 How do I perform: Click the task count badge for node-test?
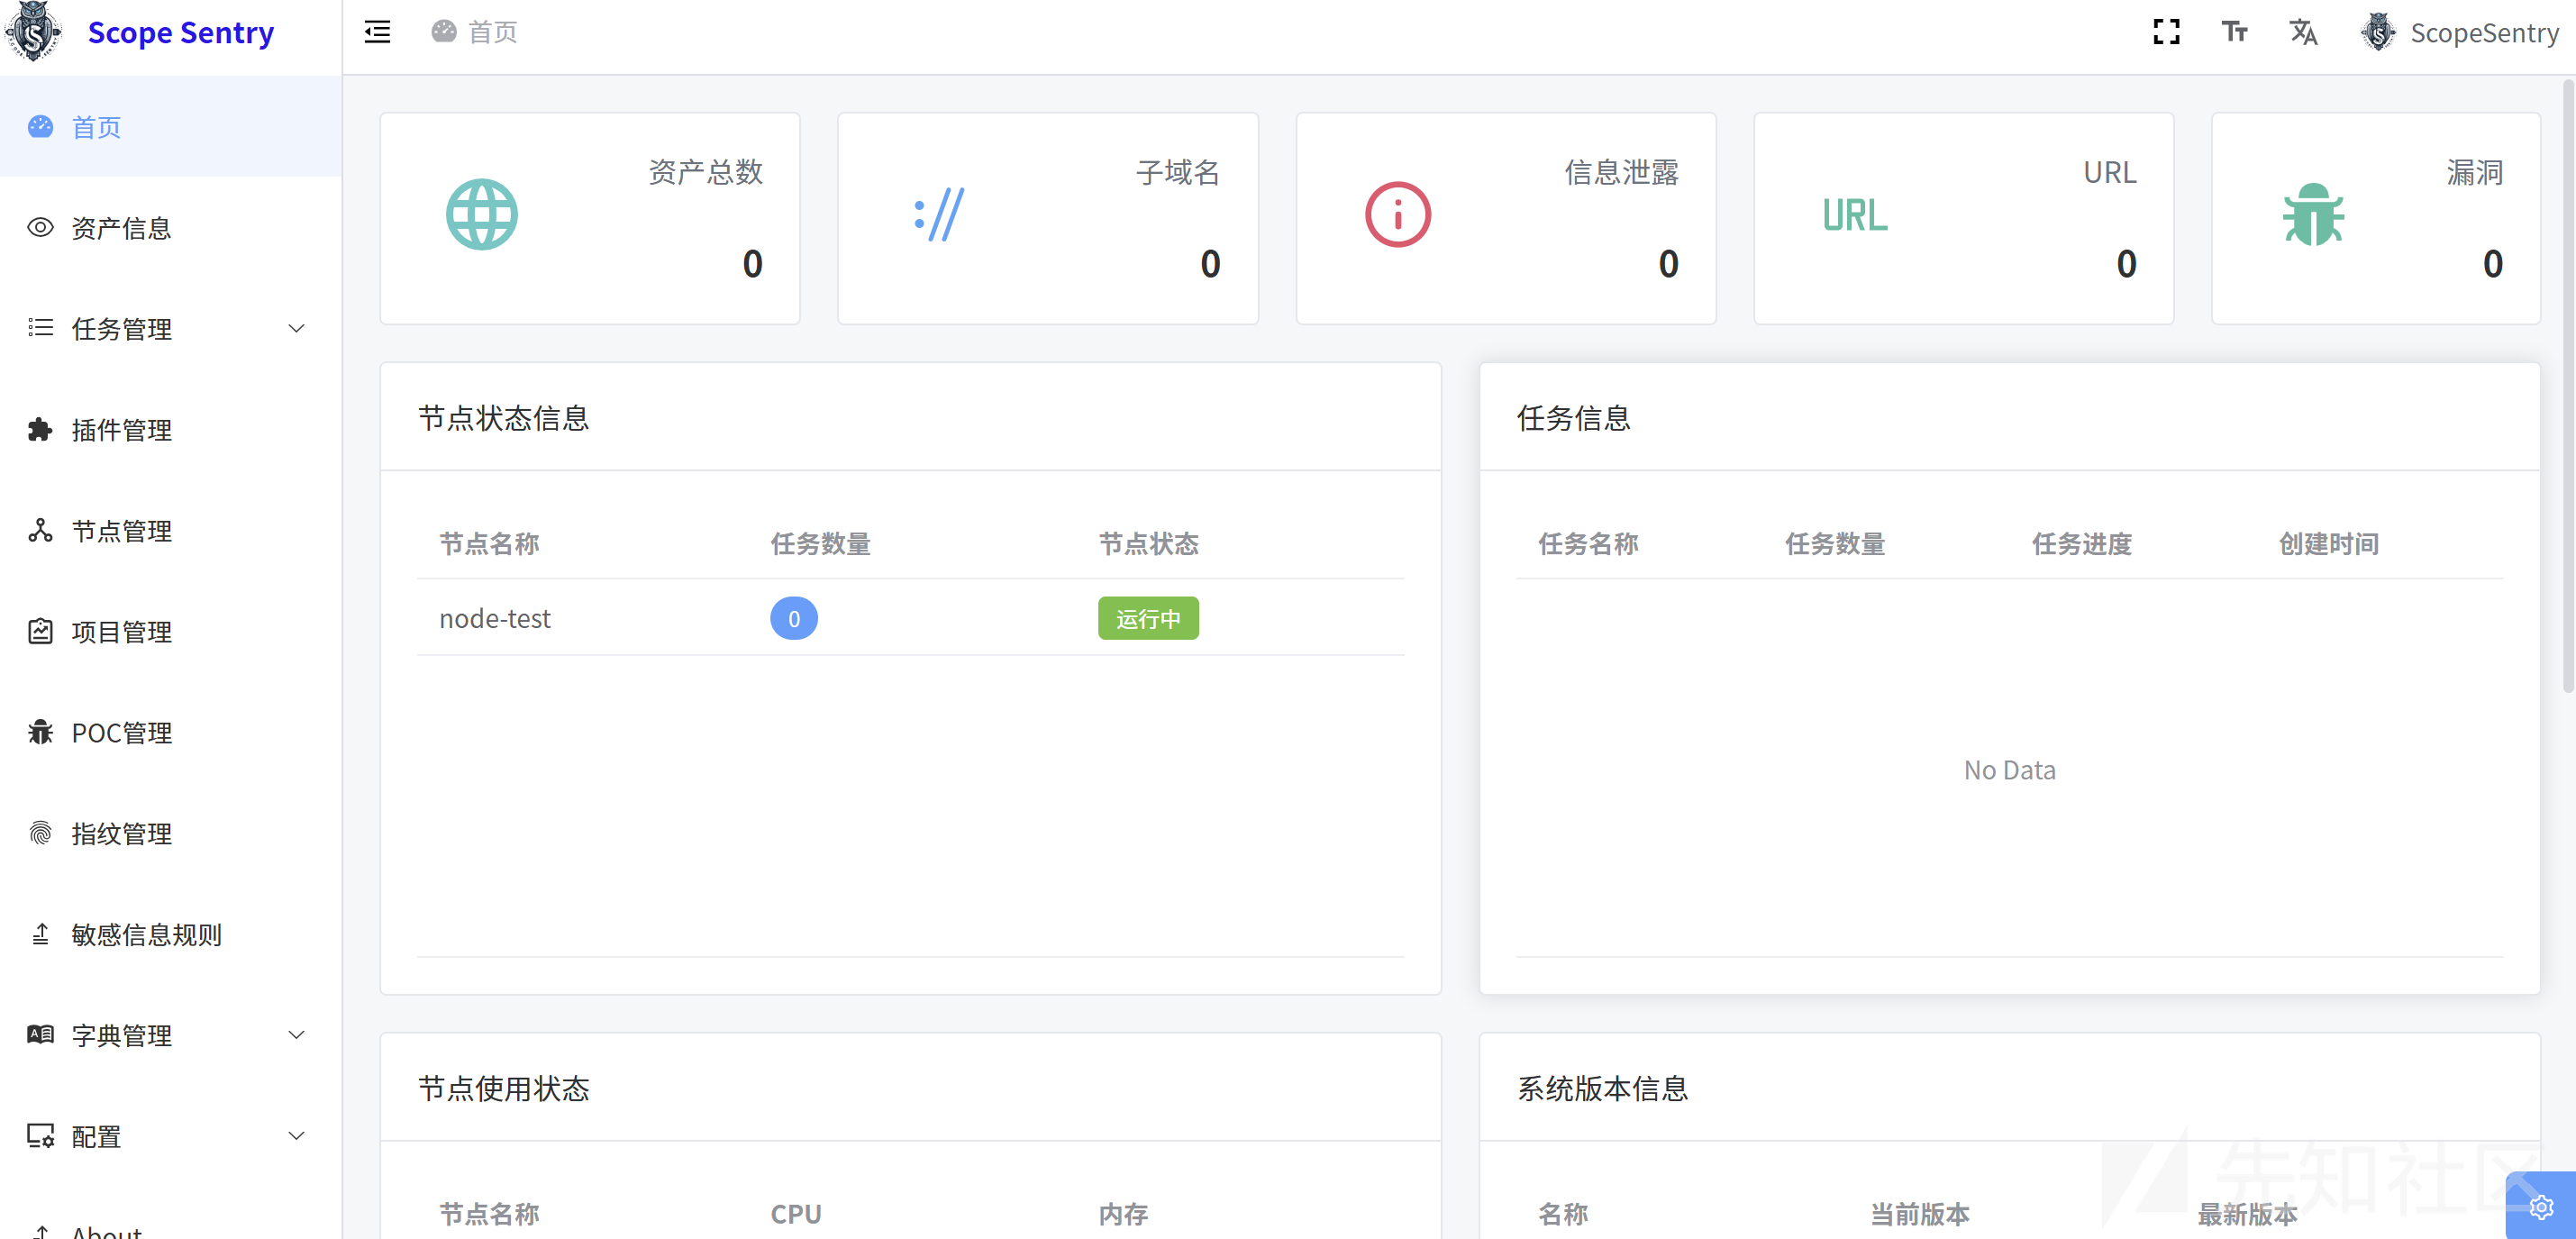point(793,618)
